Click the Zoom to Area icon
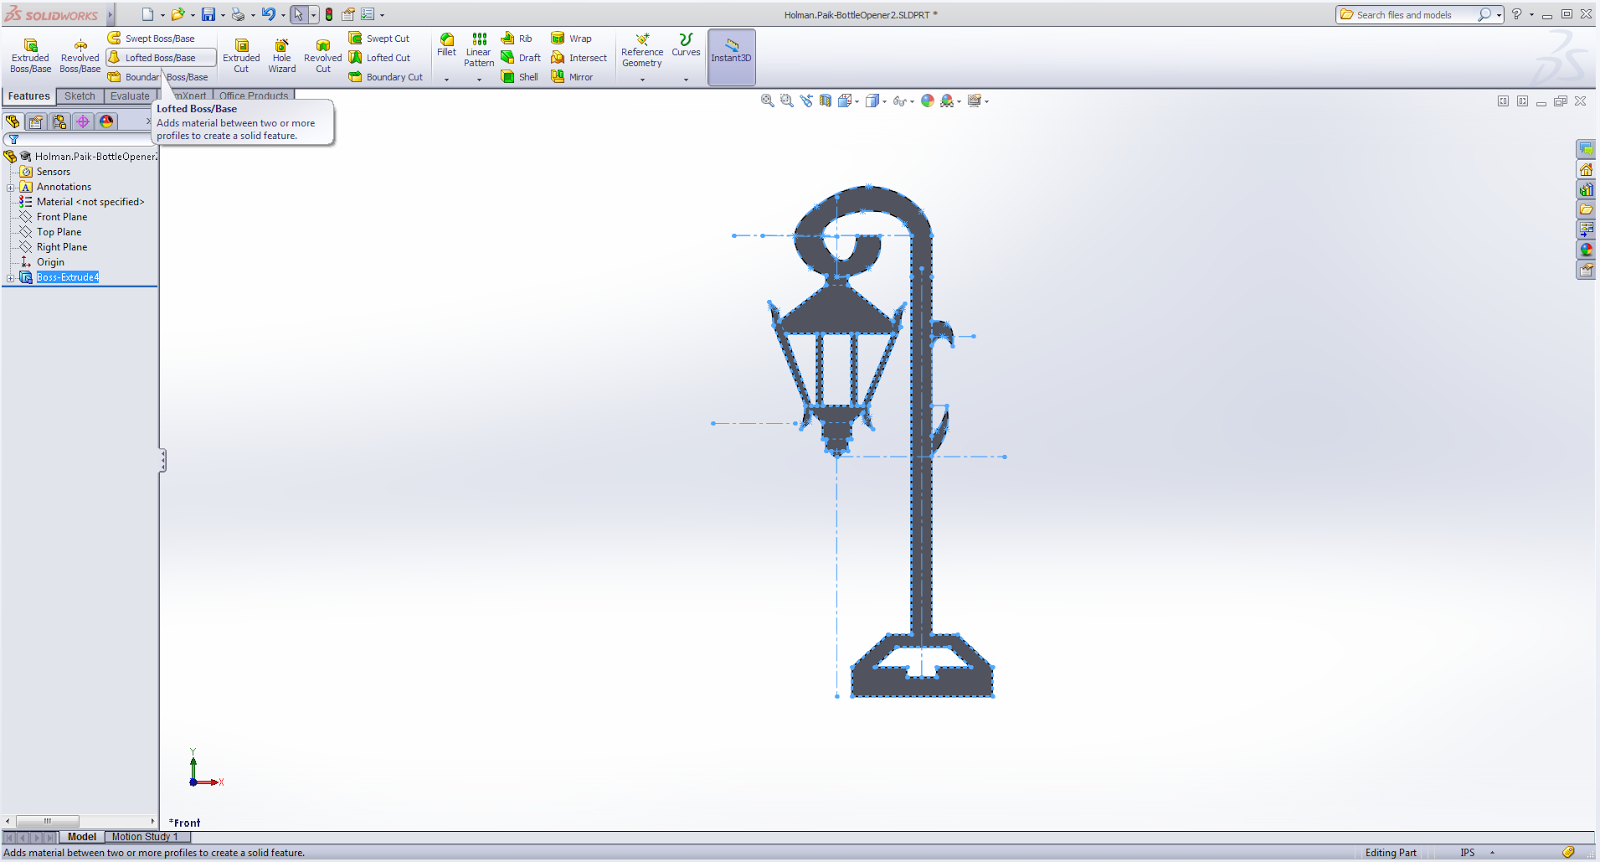This screenshot has height=862, width=1600. pyautogui.click(x=787, y=101)
